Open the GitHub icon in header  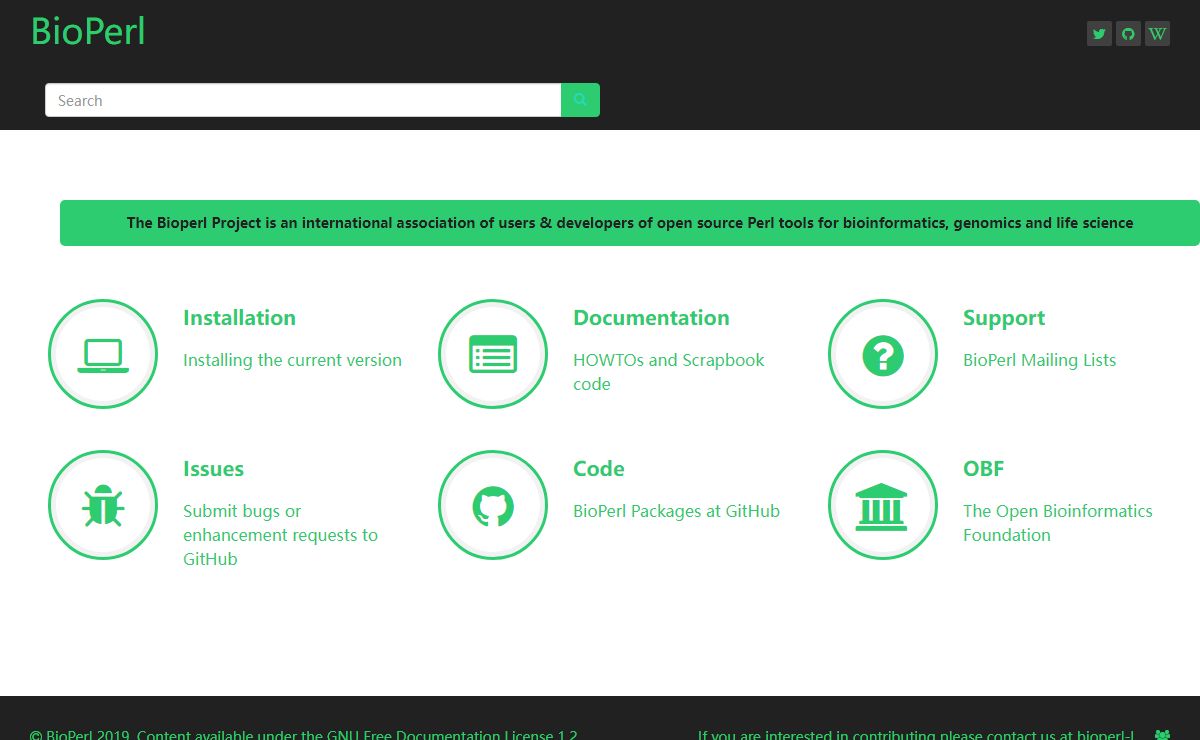point(1128,34)
